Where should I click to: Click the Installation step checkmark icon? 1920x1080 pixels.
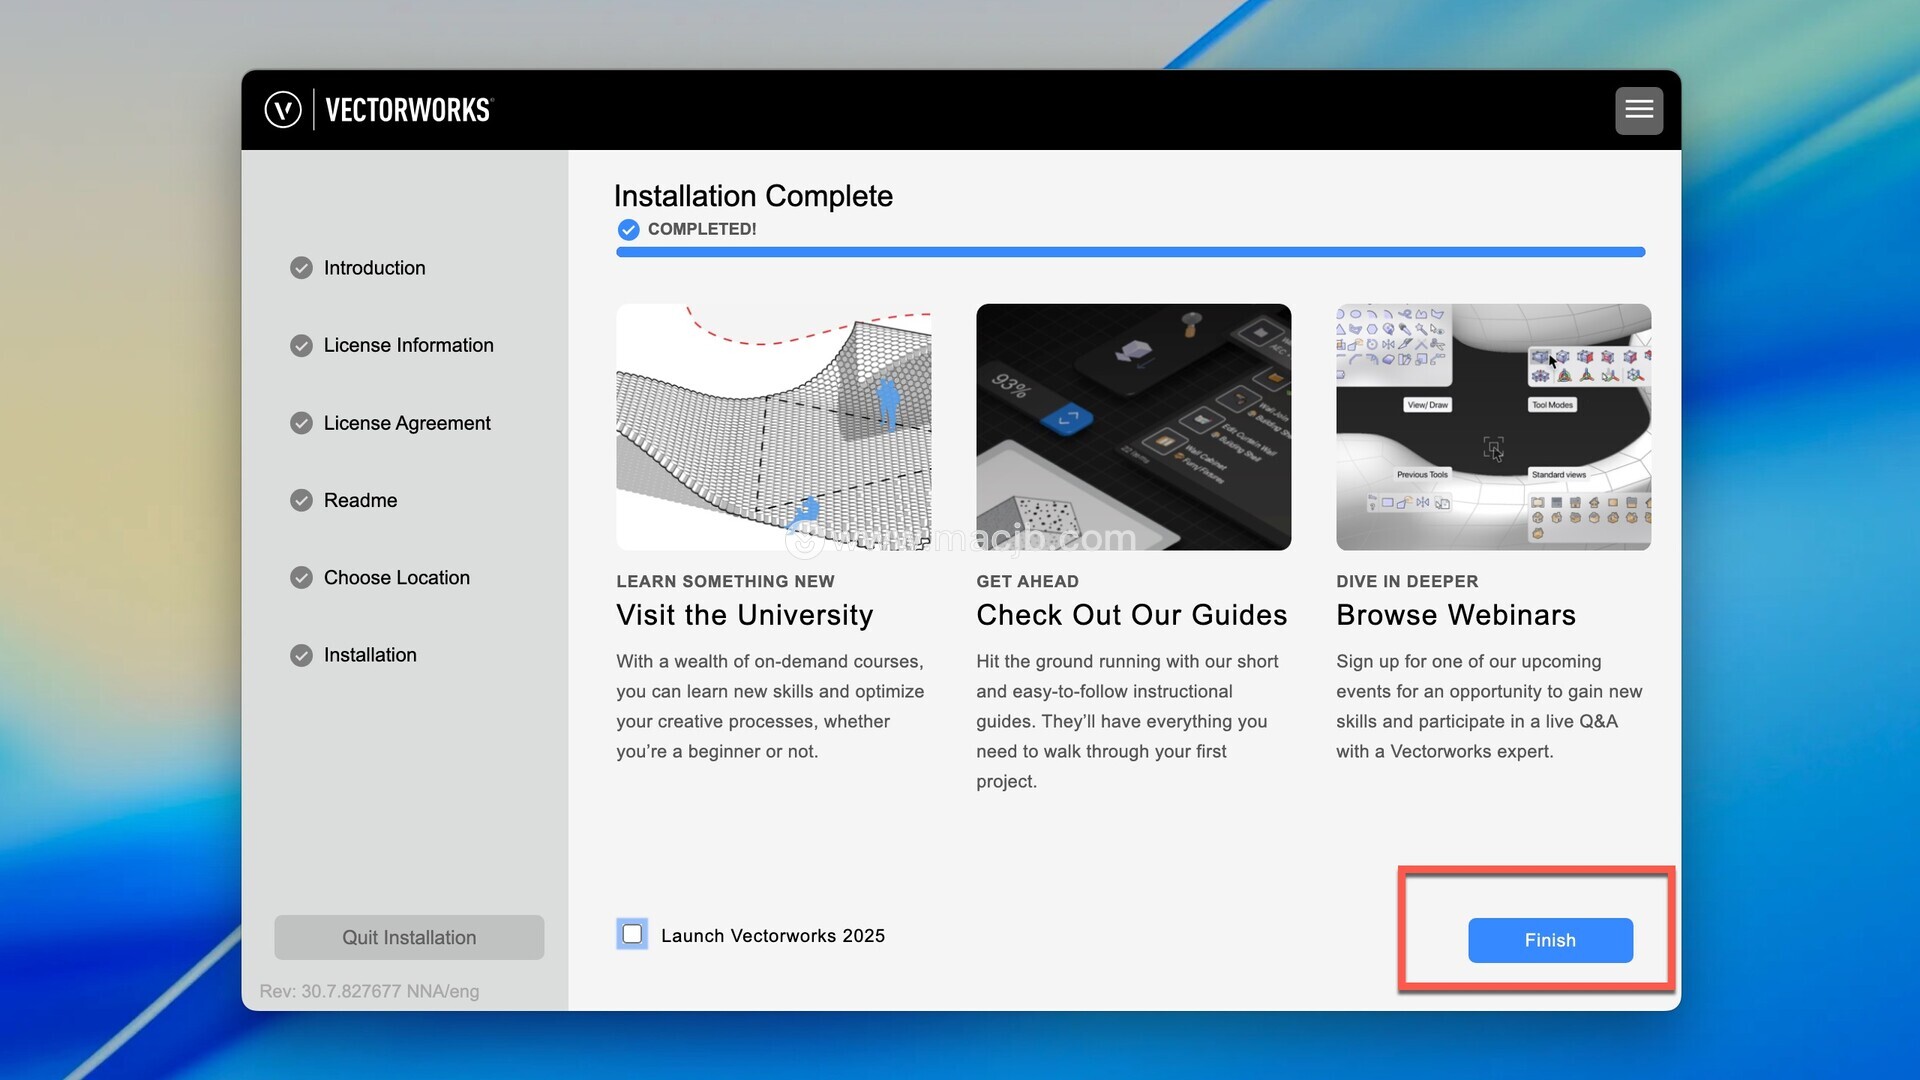click(301, 655)
